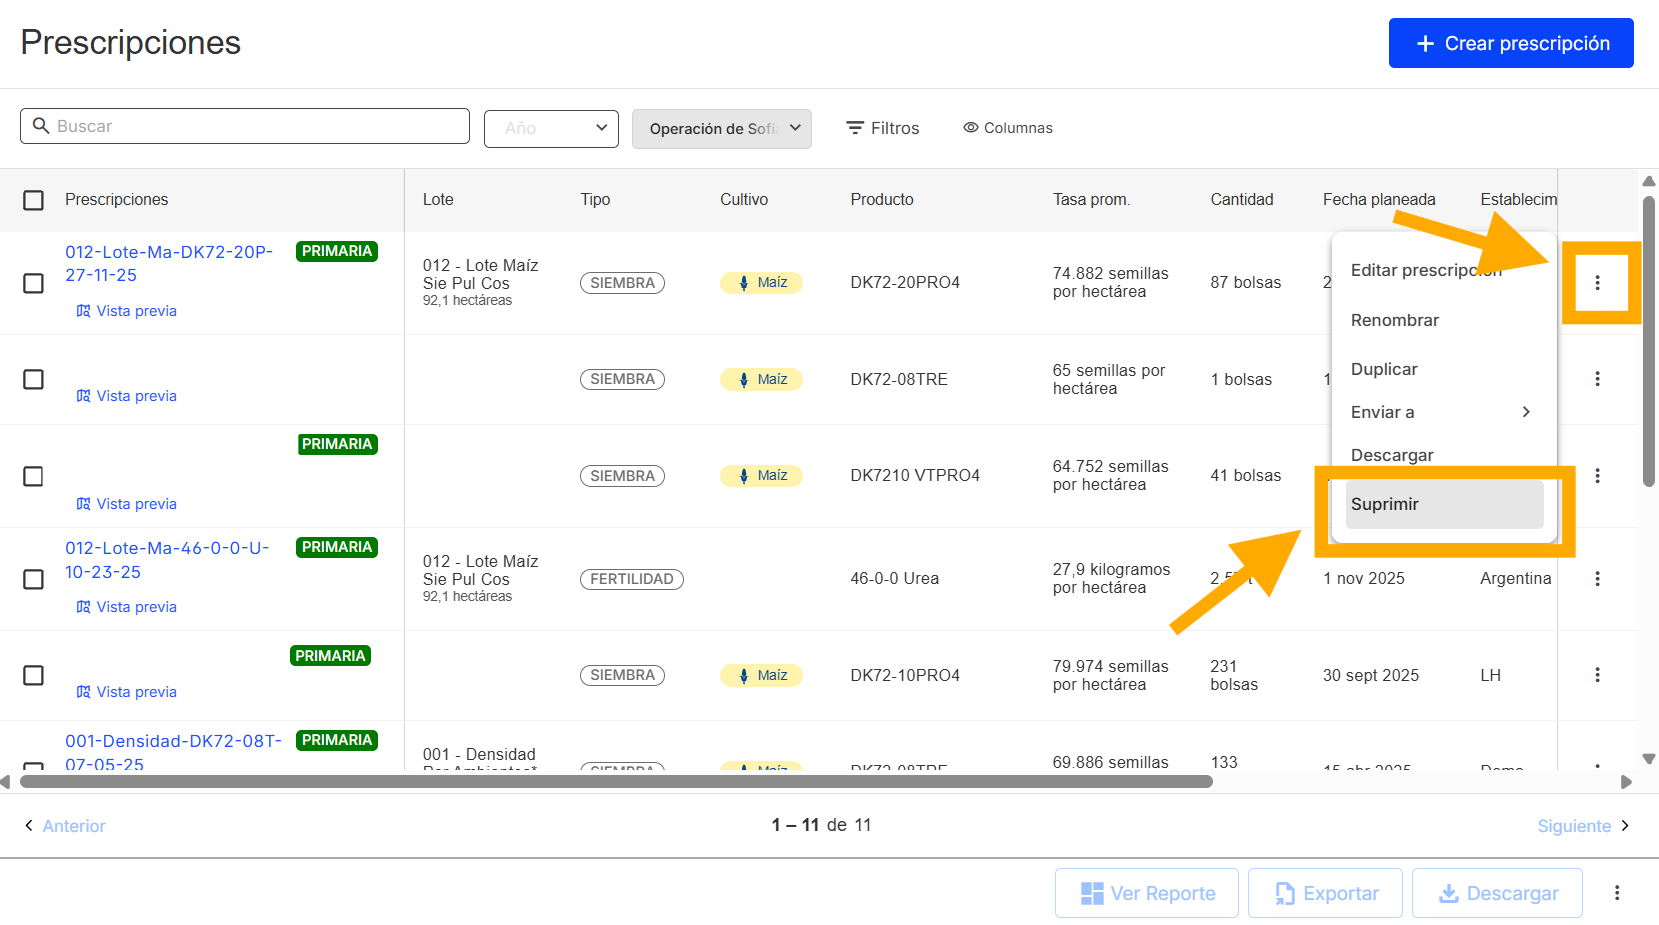Open the Operación de Sofi dropdown

(x=722, y=128)
